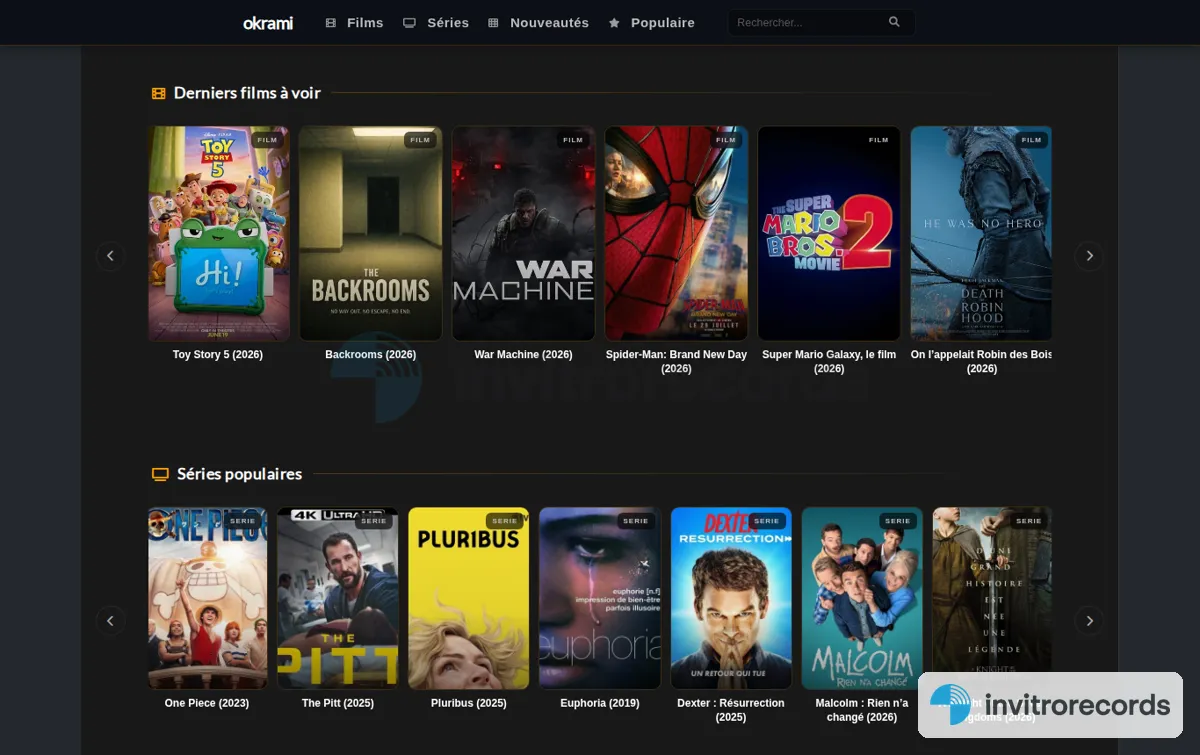Image resolution: width=1200 pixels, height=755 pixels.
Task: Select the Dexter Résurrection poster
Action: point(731,598)
